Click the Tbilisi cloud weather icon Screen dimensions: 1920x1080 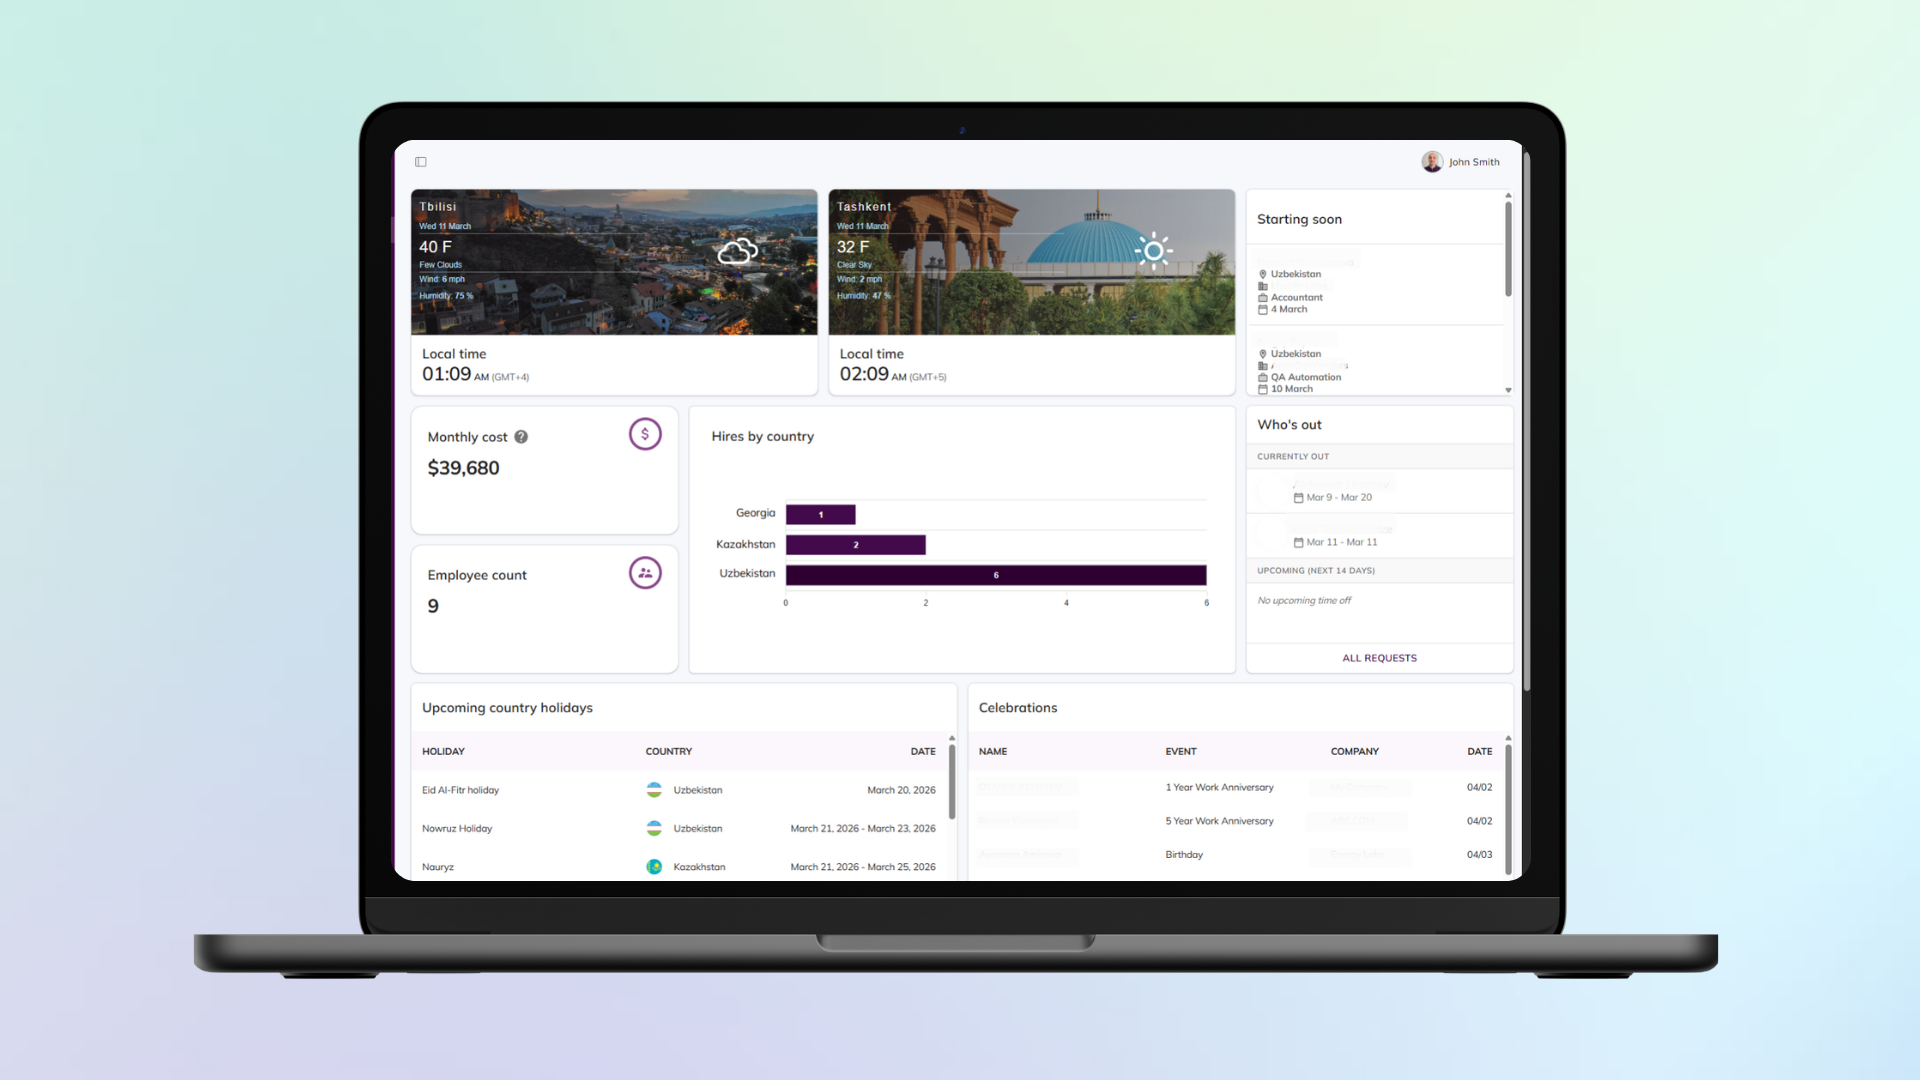738,251
